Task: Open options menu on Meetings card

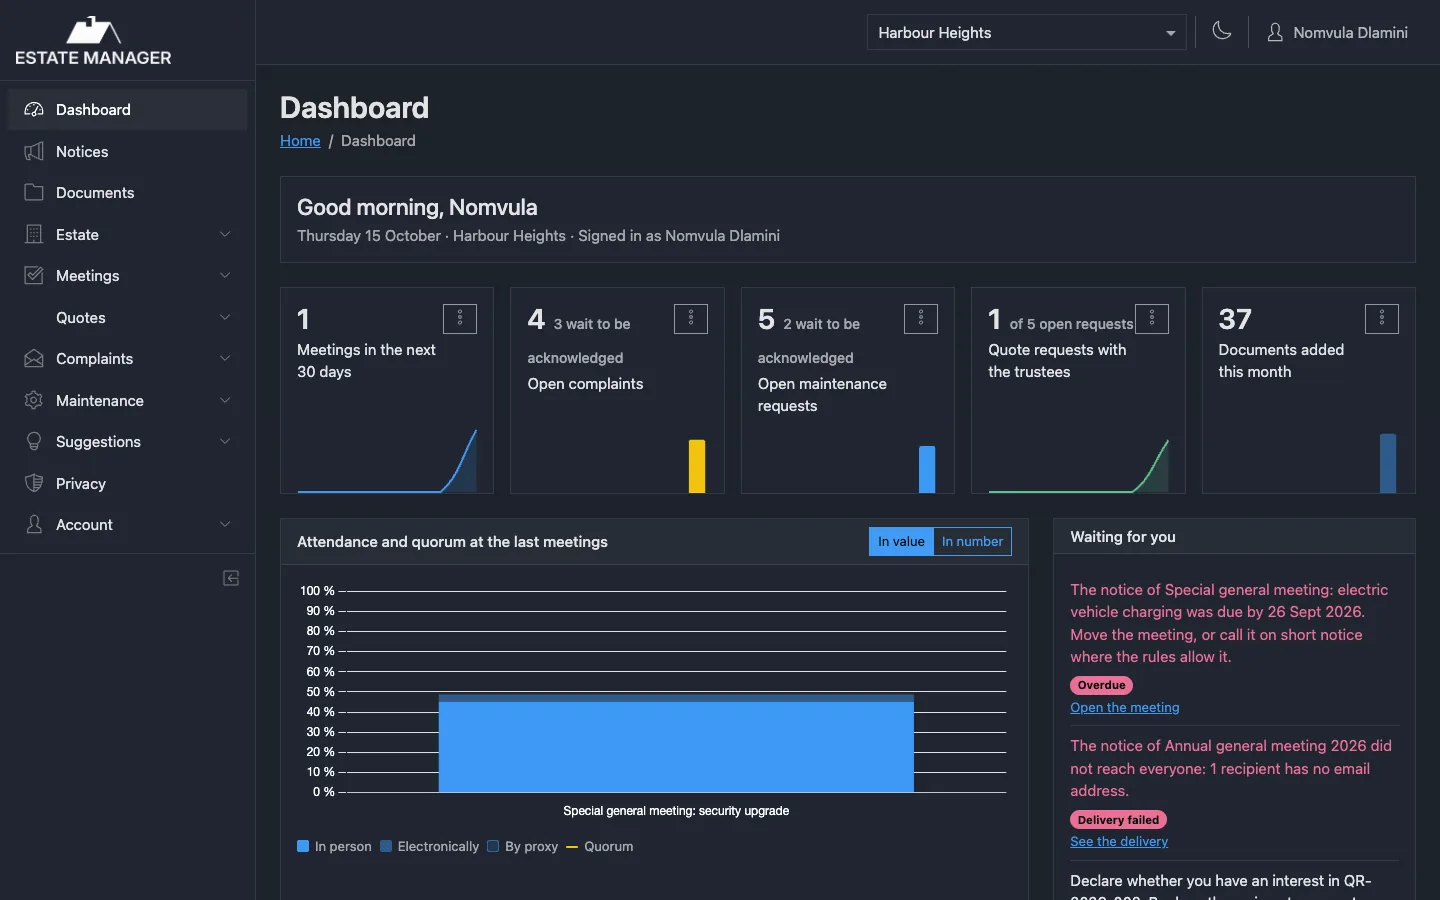Action: coord(460,319)
